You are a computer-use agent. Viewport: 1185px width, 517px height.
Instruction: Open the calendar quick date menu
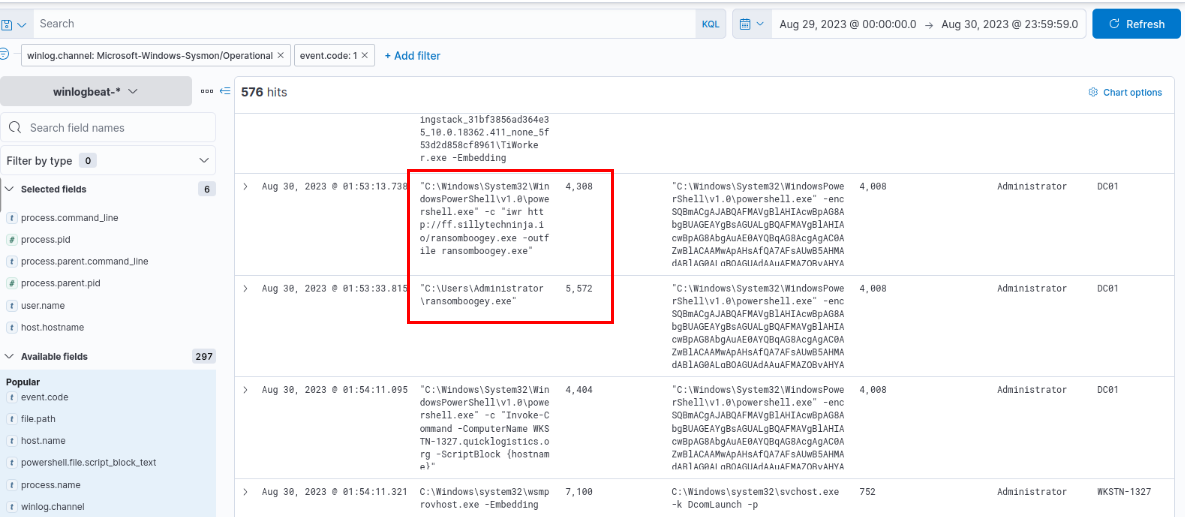(x=751, y=24)
